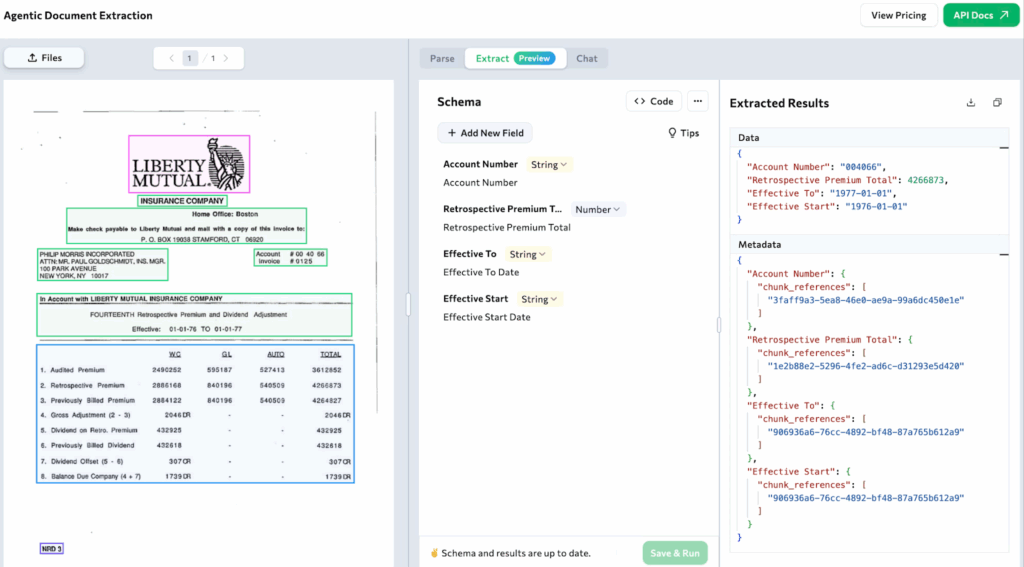Image resolution: width=1024 pixels, height=567 pixels.
Task: Open the API Docs link
Action: pyautogui.click(x=981, y=15)
